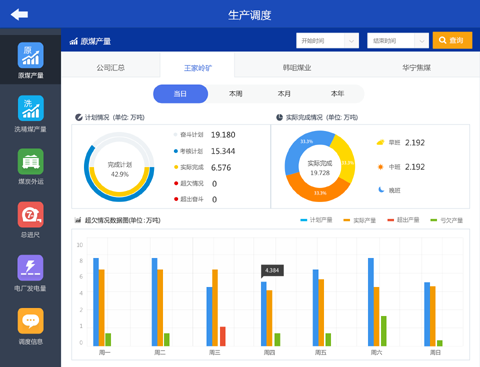Open 煤炭外运 train icon
The height and width of the screenshot is (367, 480).
point(31,161)
